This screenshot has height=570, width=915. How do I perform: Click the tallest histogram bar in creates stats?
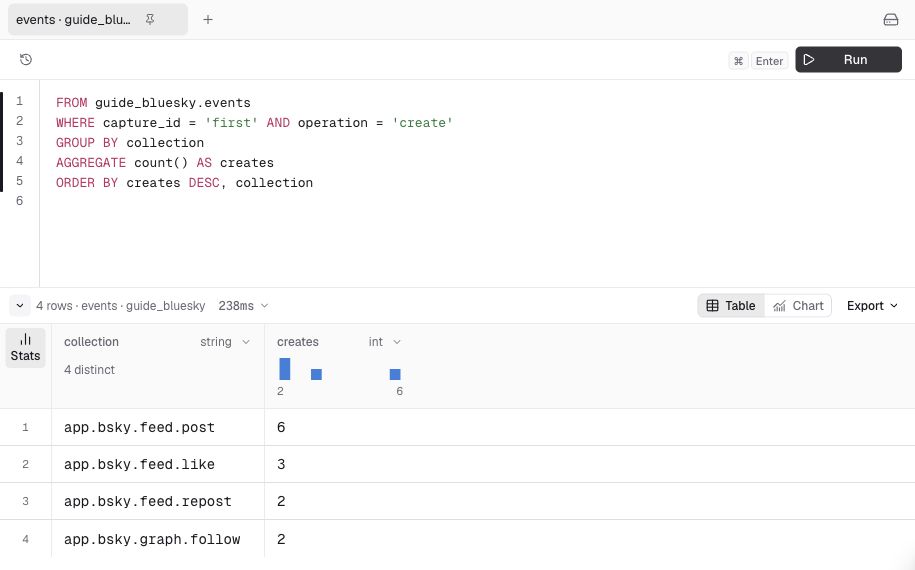pos(285,369)
